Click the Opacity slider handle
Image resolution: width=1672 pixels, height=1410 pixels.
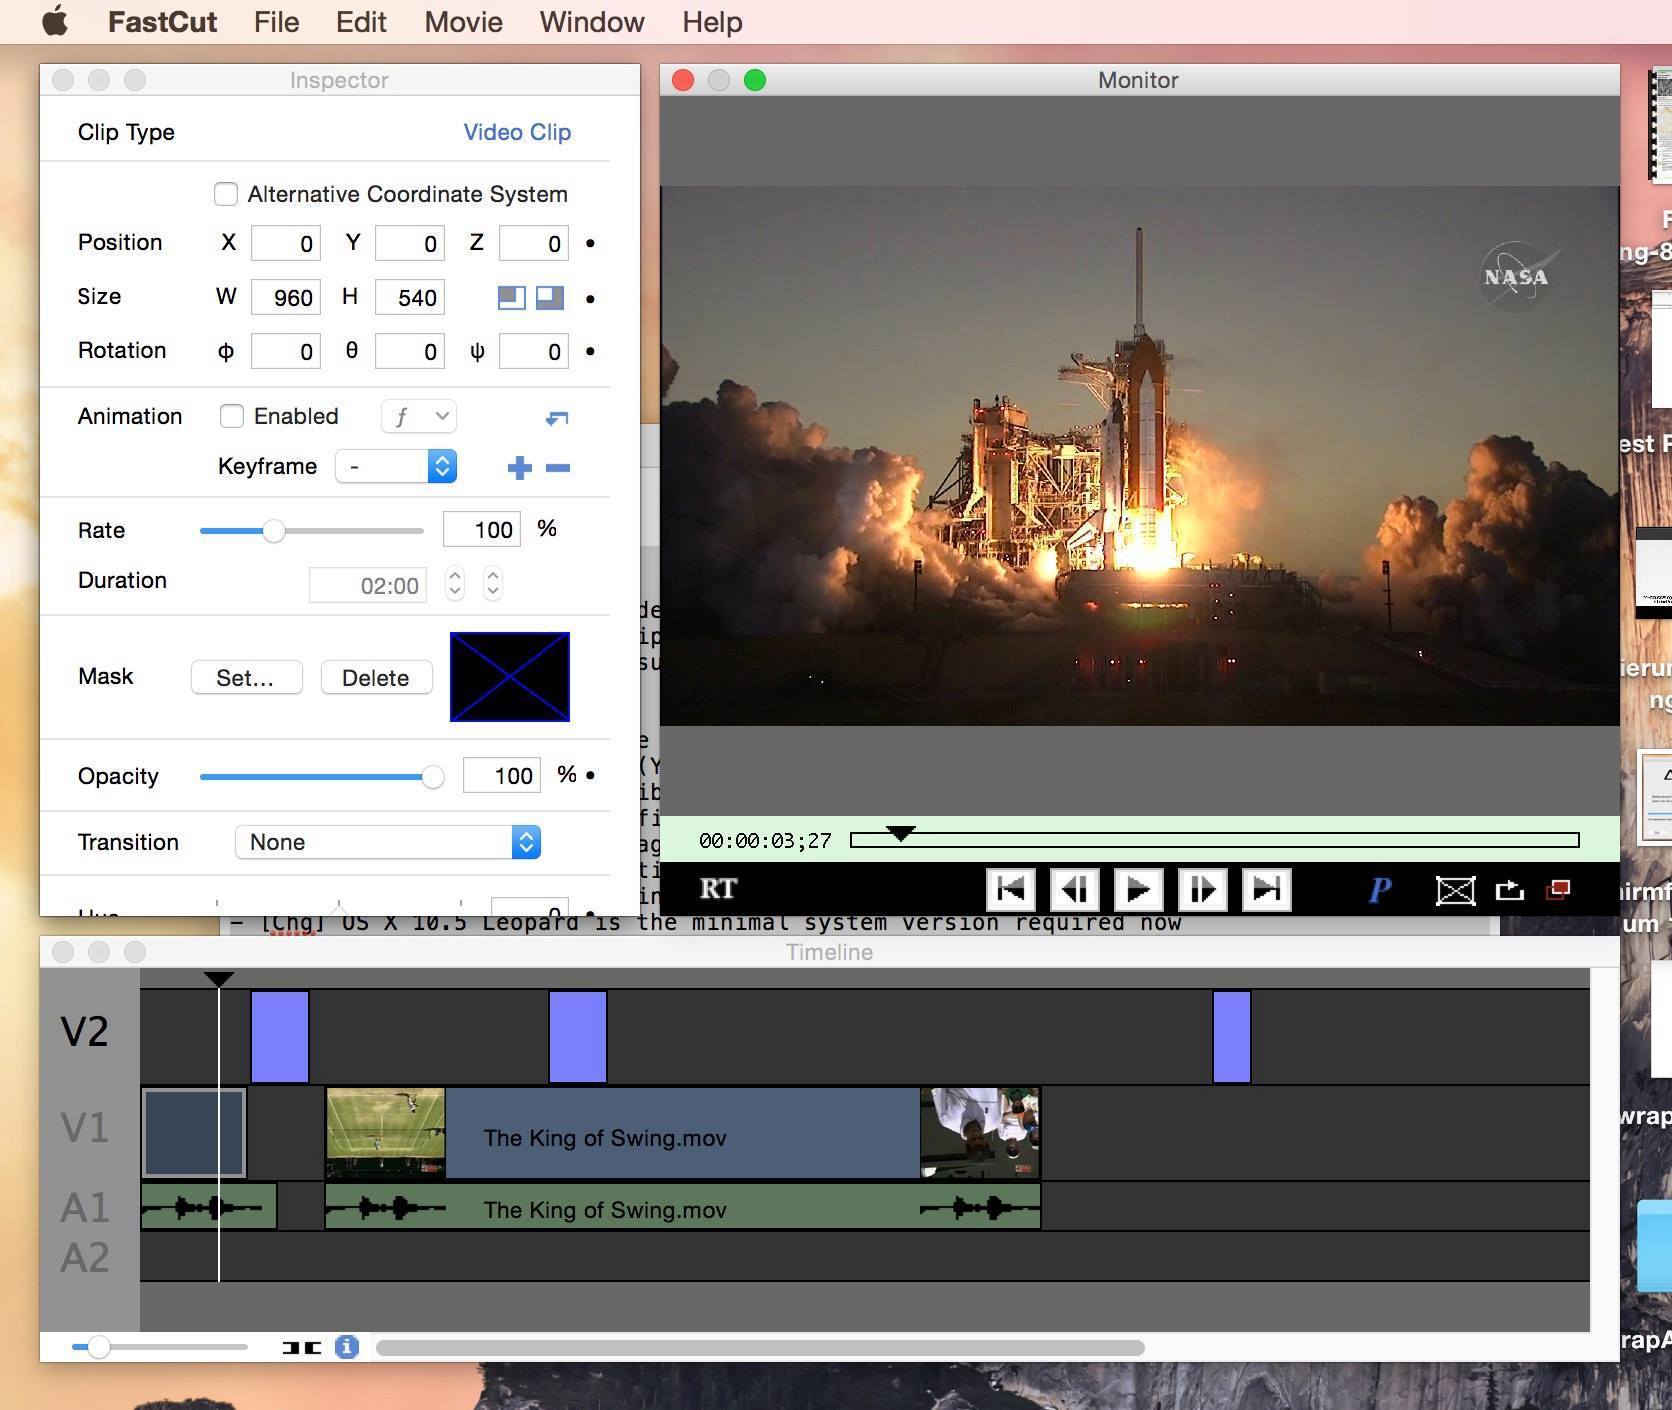tap(432, 776)
